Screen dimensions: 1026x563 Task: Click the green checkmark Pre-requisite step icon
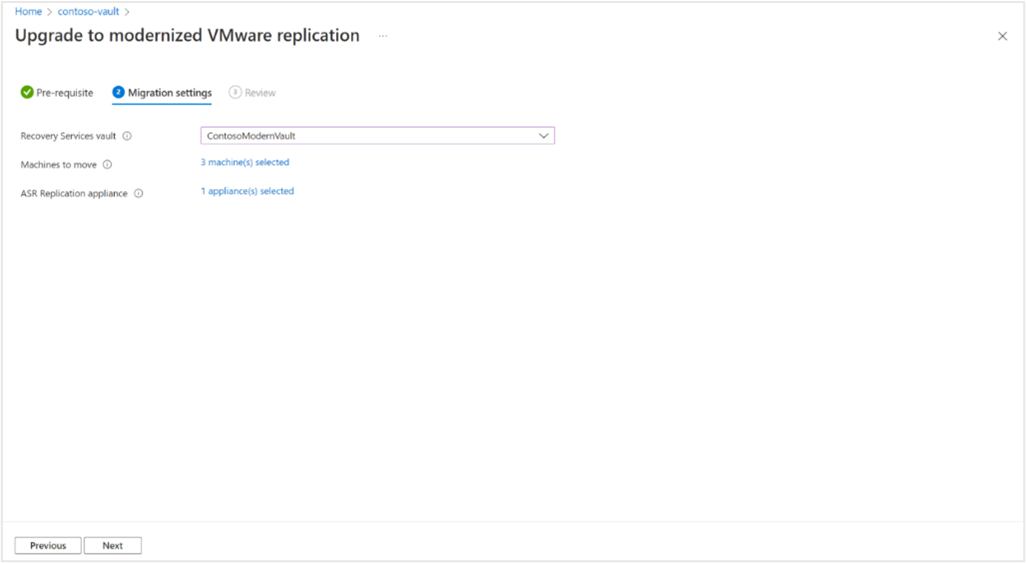27,92
